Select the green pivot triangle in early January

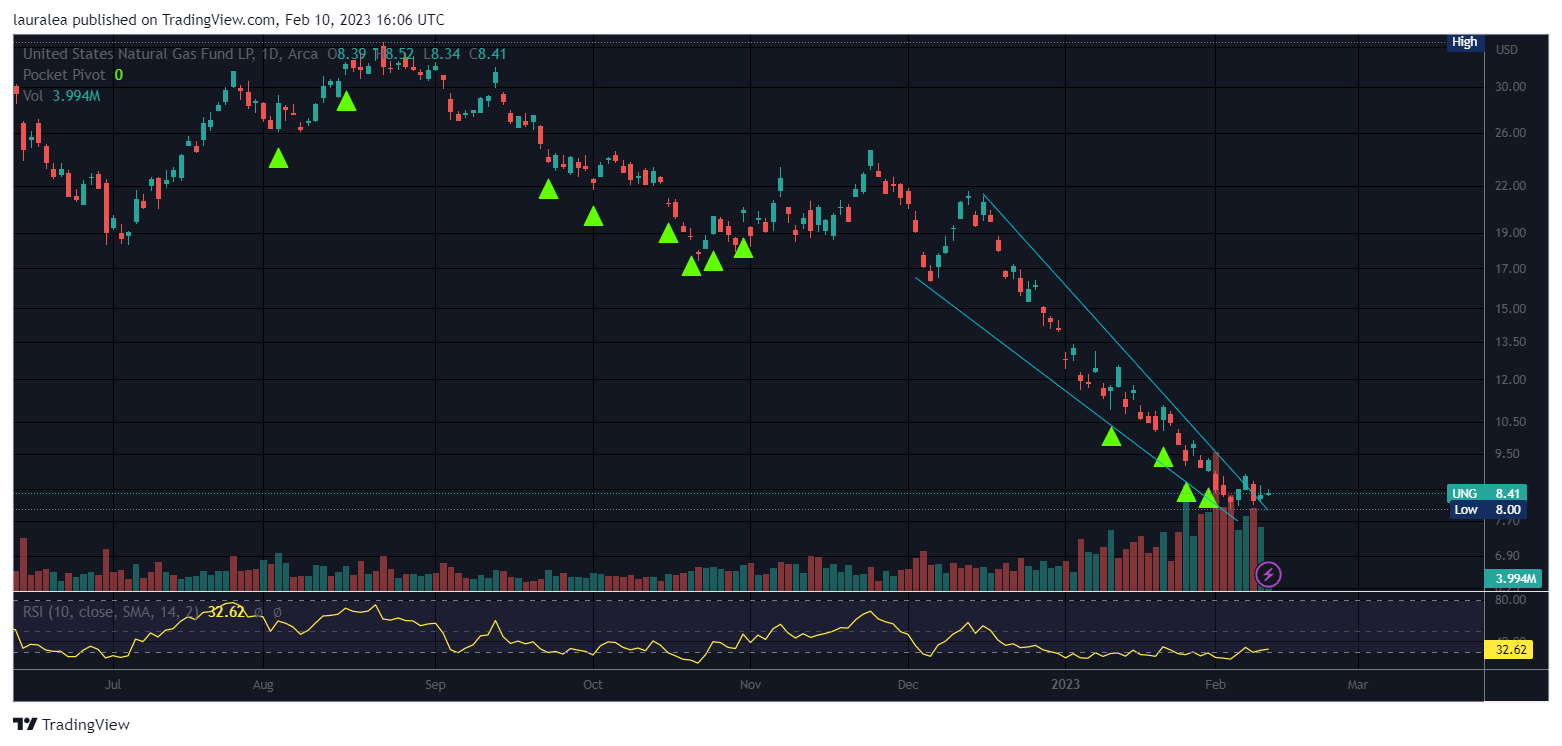[x=1111, y=437]
